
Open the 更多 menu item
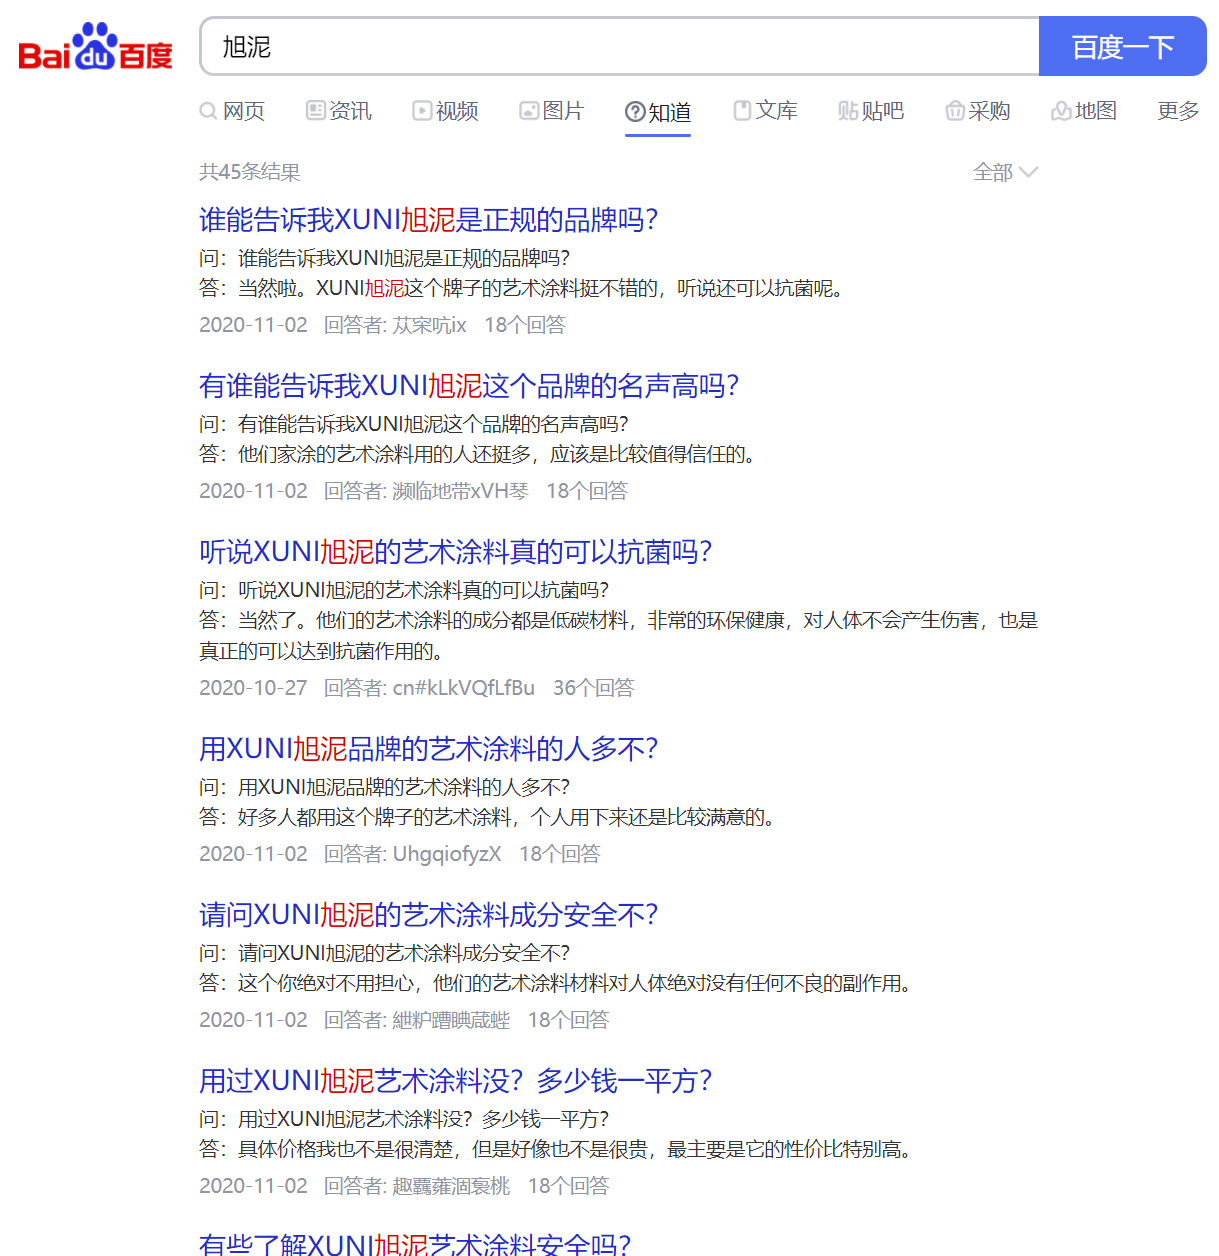point(1178,111)
